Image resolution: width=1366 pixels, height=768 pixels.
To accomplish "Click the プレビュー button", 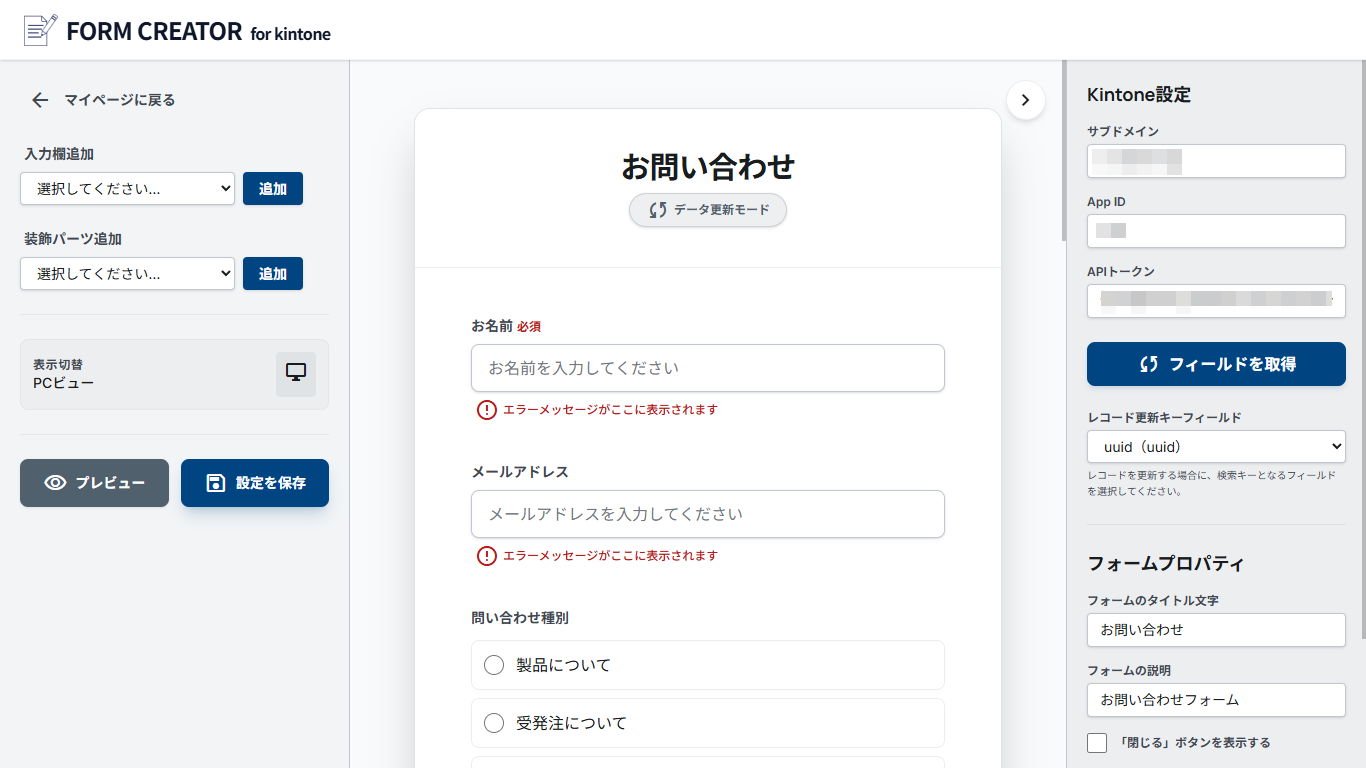I will pyautogui.click(x=95, y=483).
